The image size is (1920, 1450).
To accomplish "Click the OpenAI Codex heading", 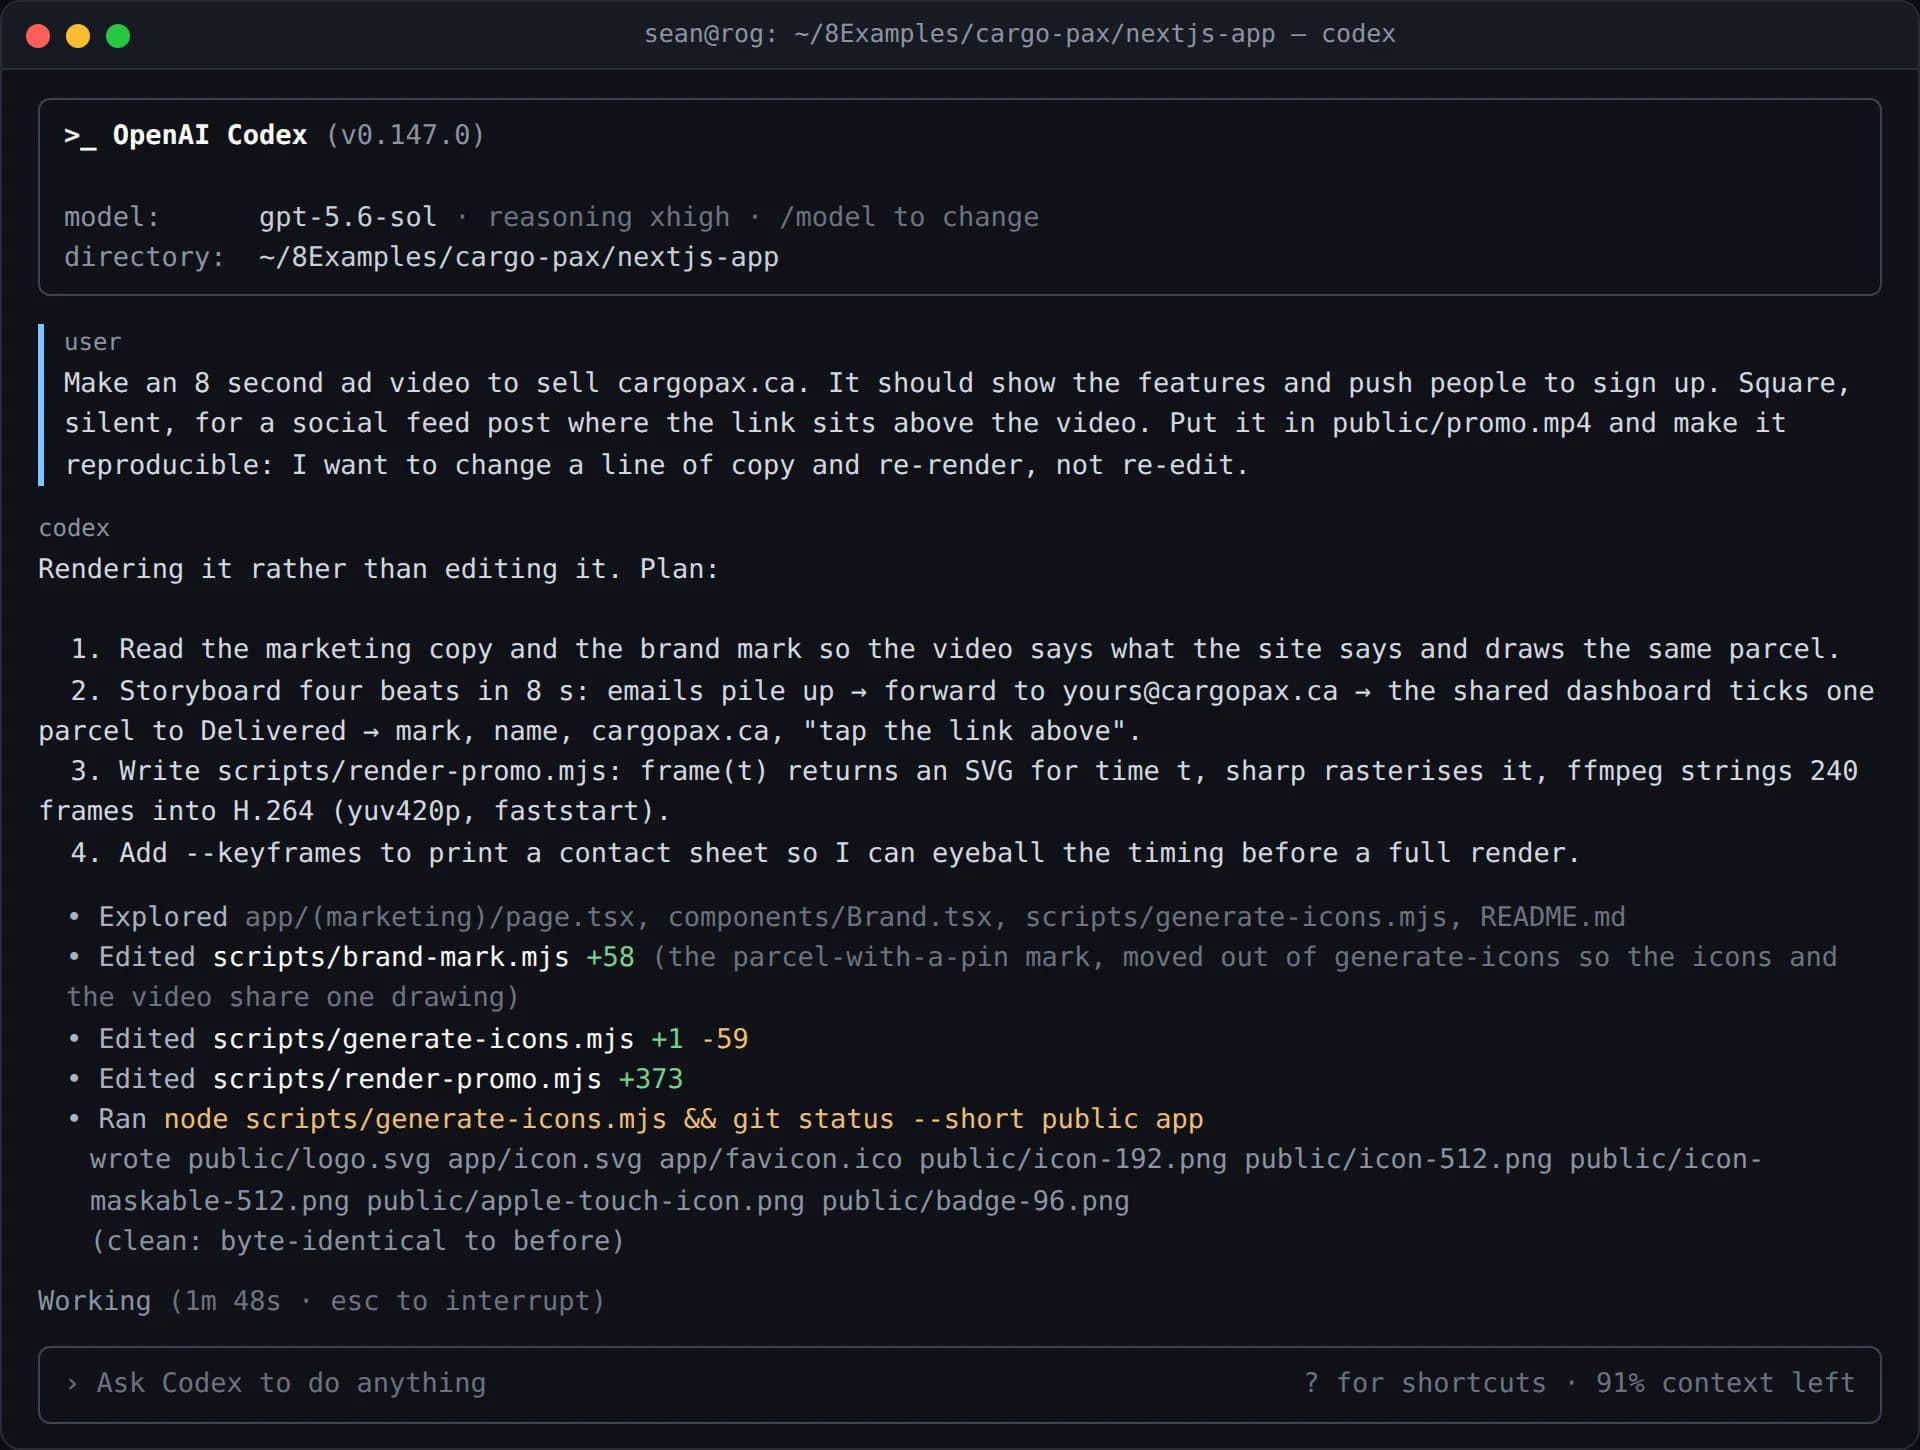I will point(209,135).
